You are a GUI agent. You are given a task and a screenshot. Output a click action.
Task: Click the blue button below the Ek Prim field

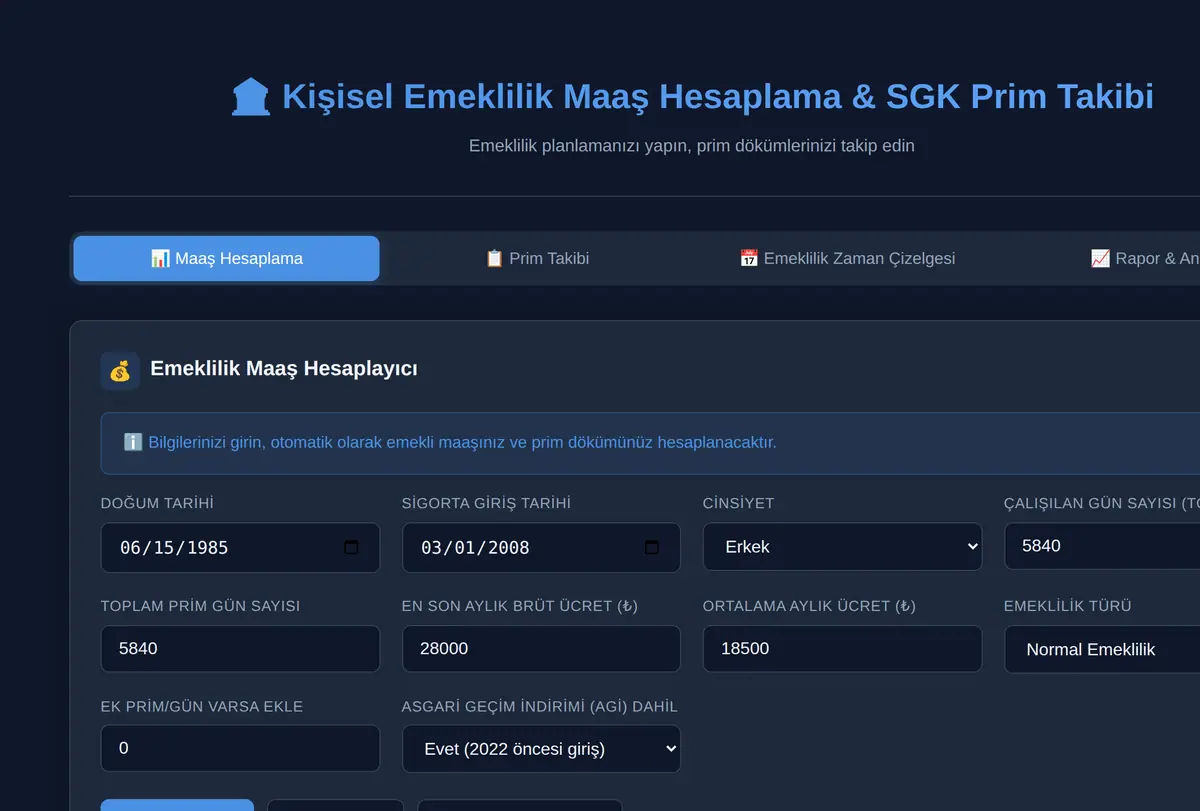click(177, 805)
